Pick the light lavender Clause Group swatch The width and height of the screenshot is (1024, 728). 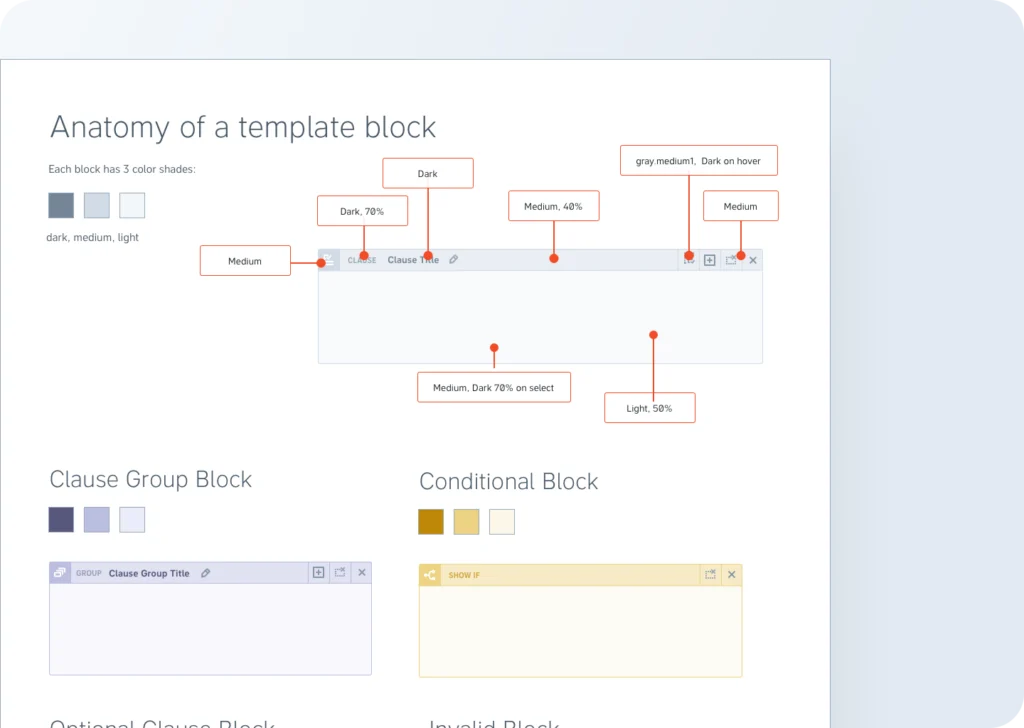(132, 520)
